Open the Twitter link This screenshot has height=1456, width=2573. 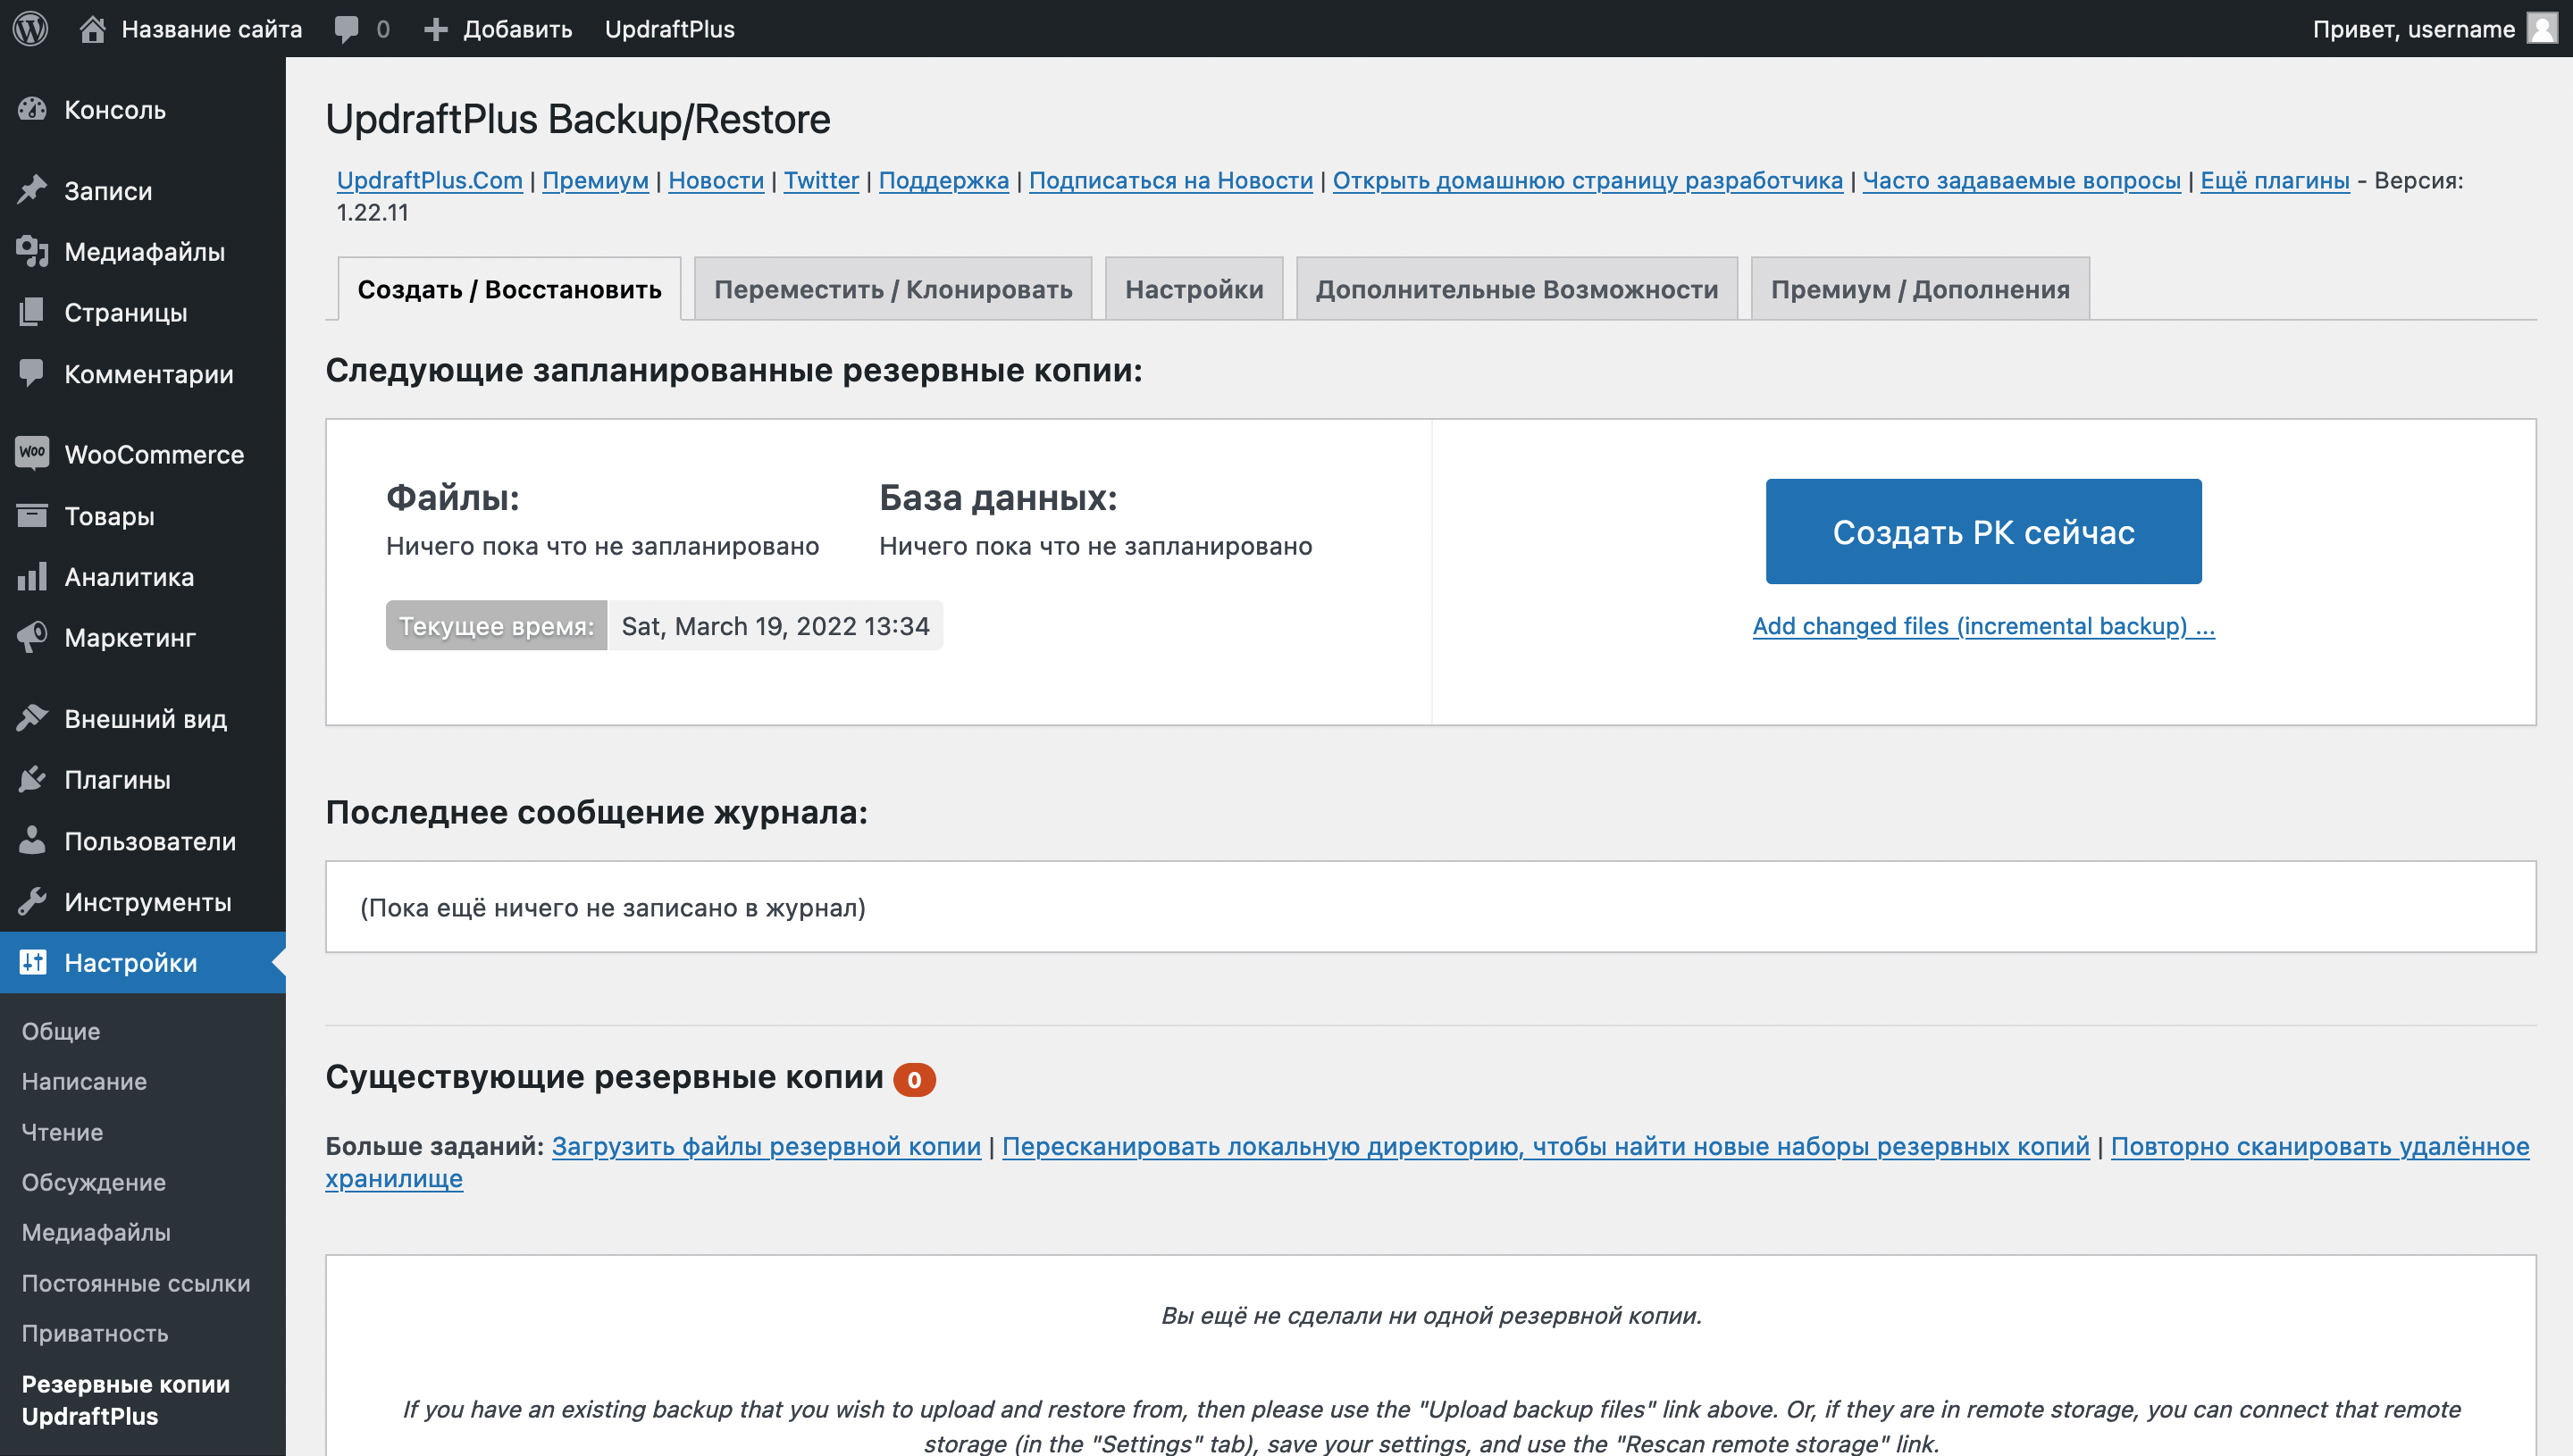821,180
